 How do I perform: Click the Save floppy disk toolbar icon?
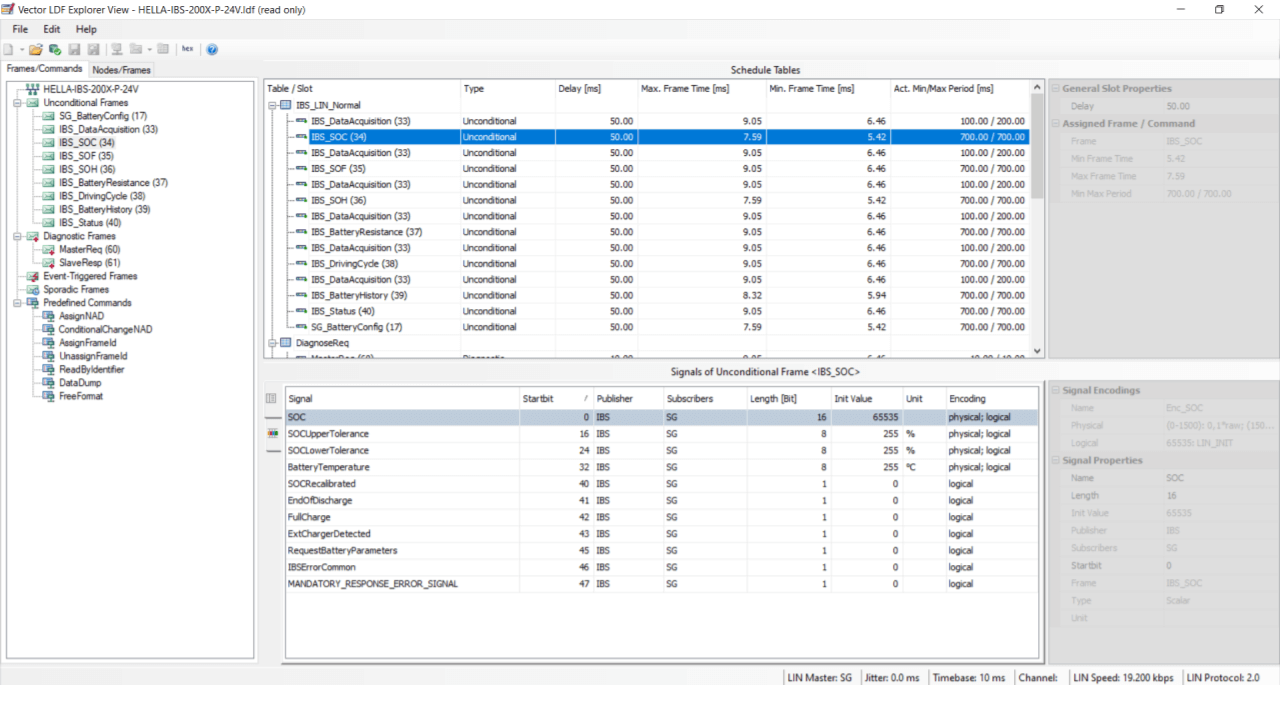pos(74,49)
